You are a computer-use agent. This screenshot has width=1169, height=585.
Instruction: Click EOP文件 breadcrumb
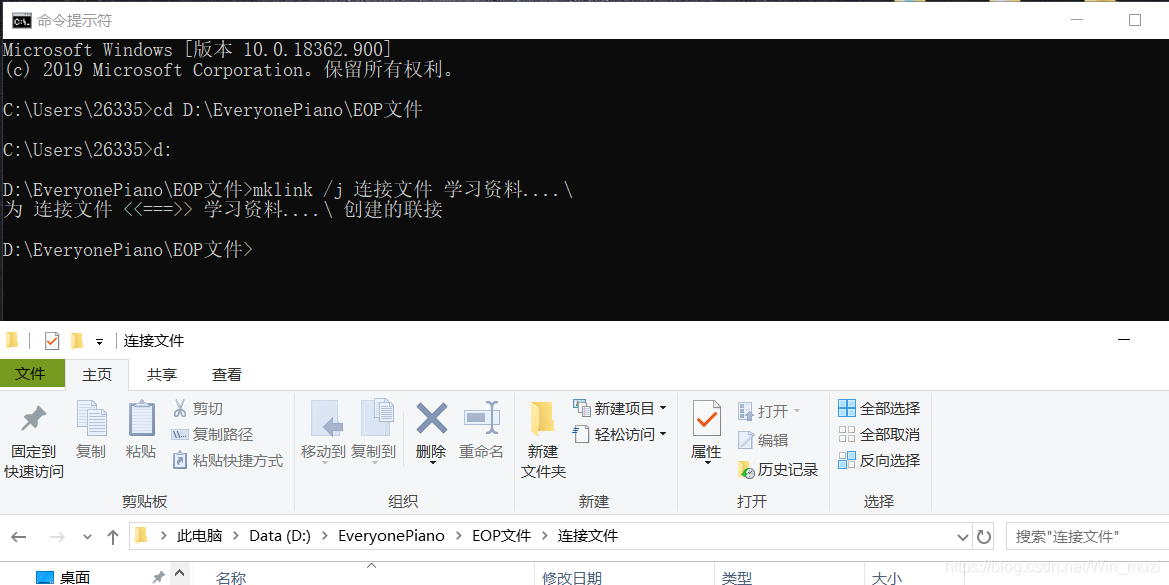[x=502, y=536]
